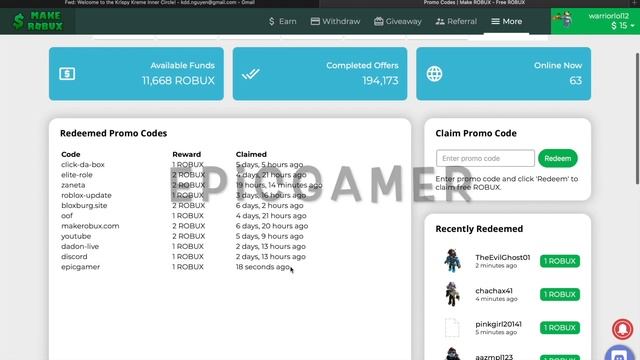640x360 pixels.
Task: Click the 11,668 ROBUX funds value
Action: click(x=178, y=80)
